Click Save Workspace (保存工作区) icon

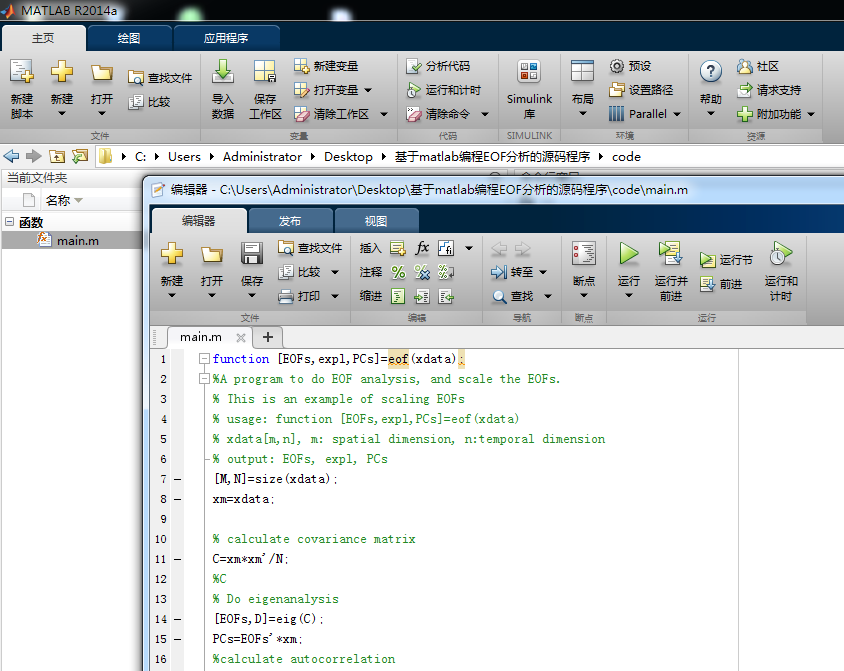[x=265, y=72]
